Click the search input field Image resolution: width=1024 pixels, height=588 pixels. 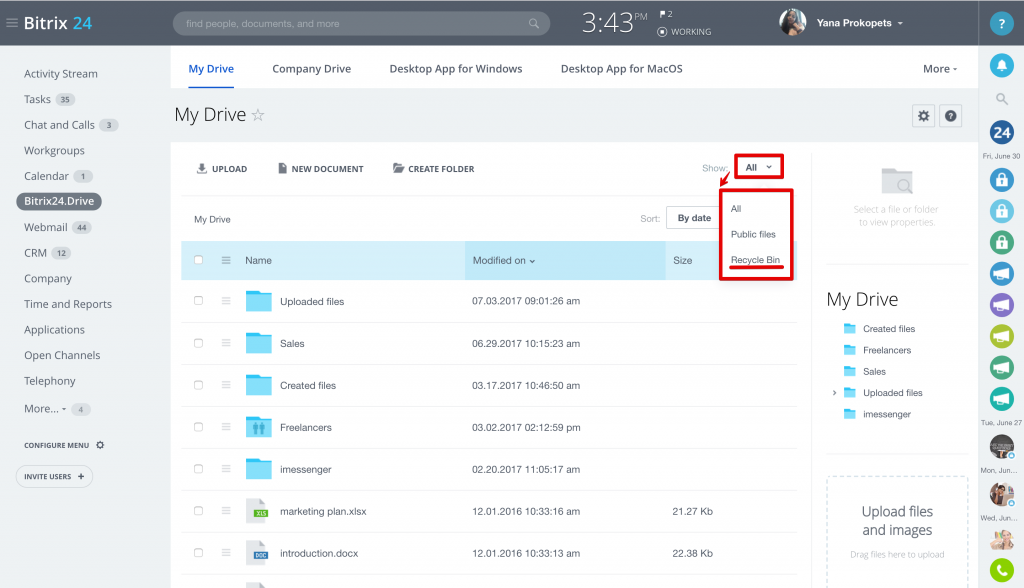point(361,24)
